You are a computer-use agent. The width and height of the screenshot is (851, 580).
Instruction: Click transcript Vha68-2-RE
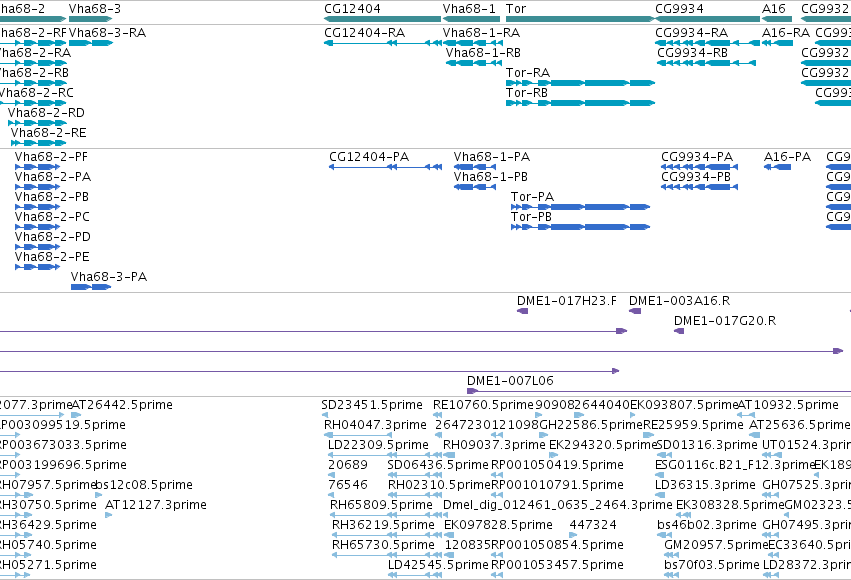[x=48, y=133]
